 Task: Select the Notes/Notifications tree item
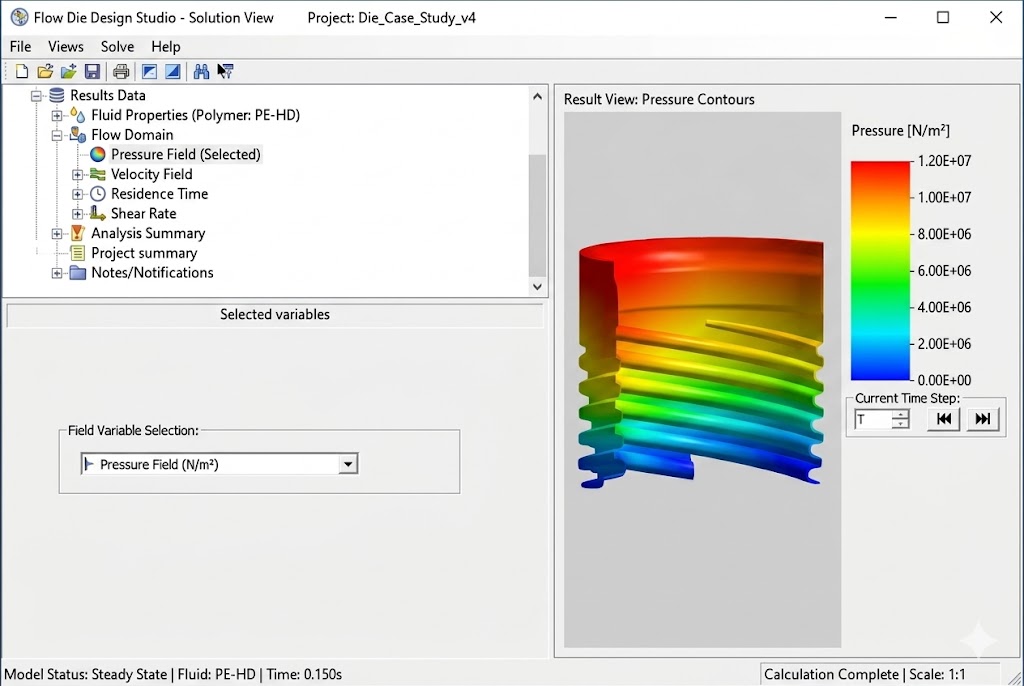pos(152,272)
